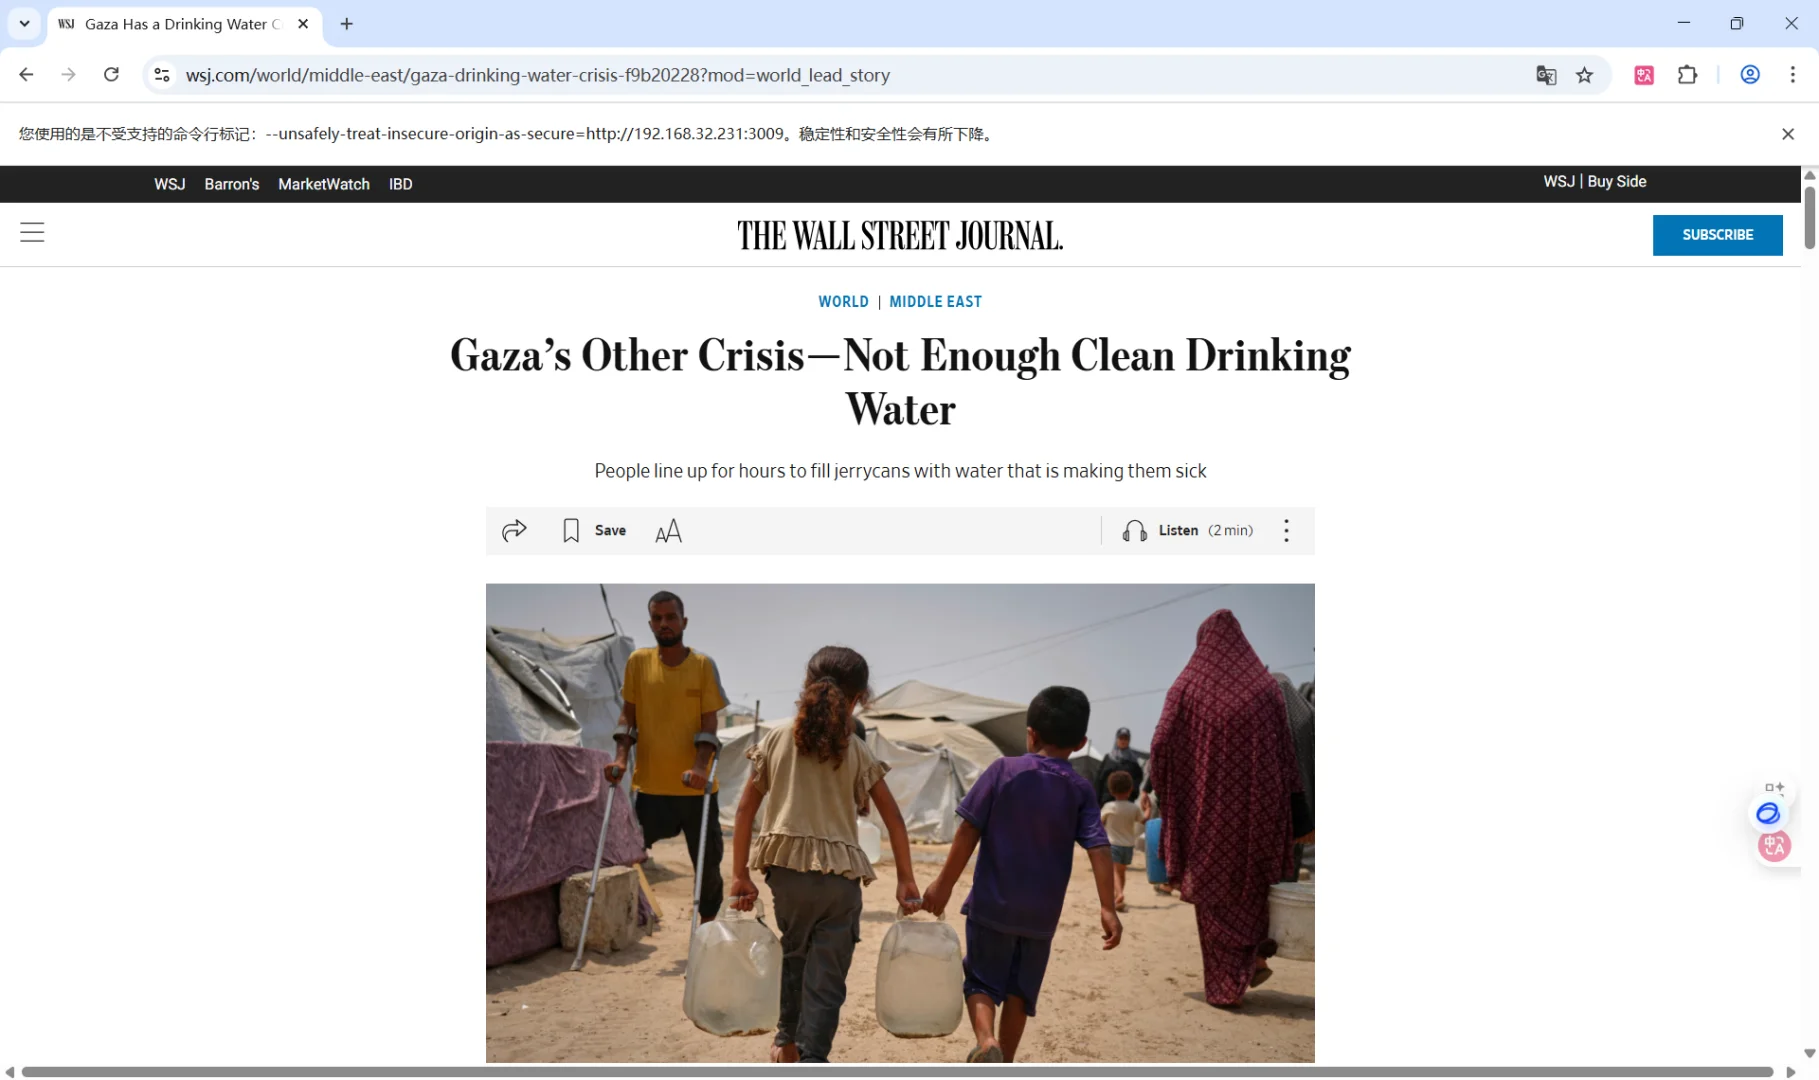Open the MIDDLE EAST section link
The image size is (1819, 1080).
pyautogui.click(x=935, y=302)
